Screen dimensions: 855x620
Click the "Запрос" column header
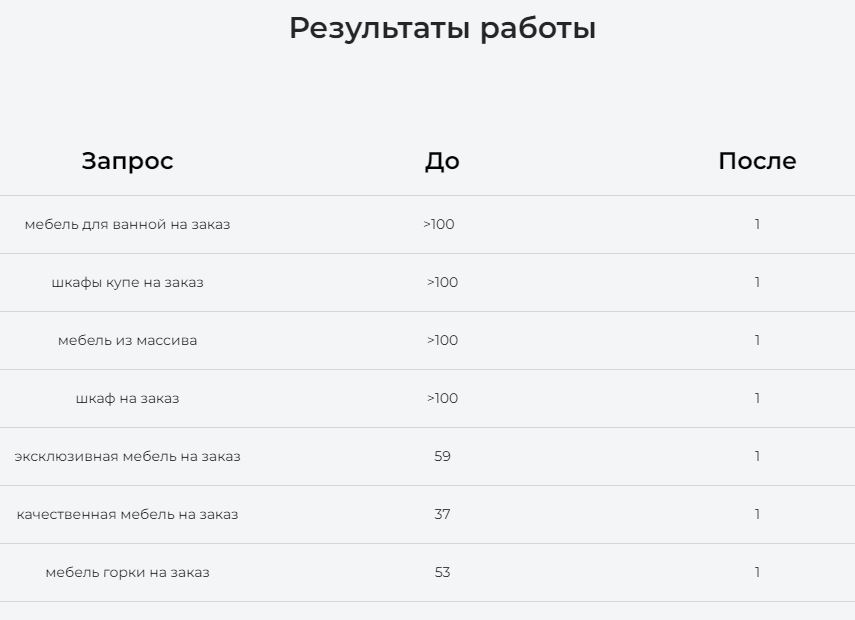click(x=127, y=161)
